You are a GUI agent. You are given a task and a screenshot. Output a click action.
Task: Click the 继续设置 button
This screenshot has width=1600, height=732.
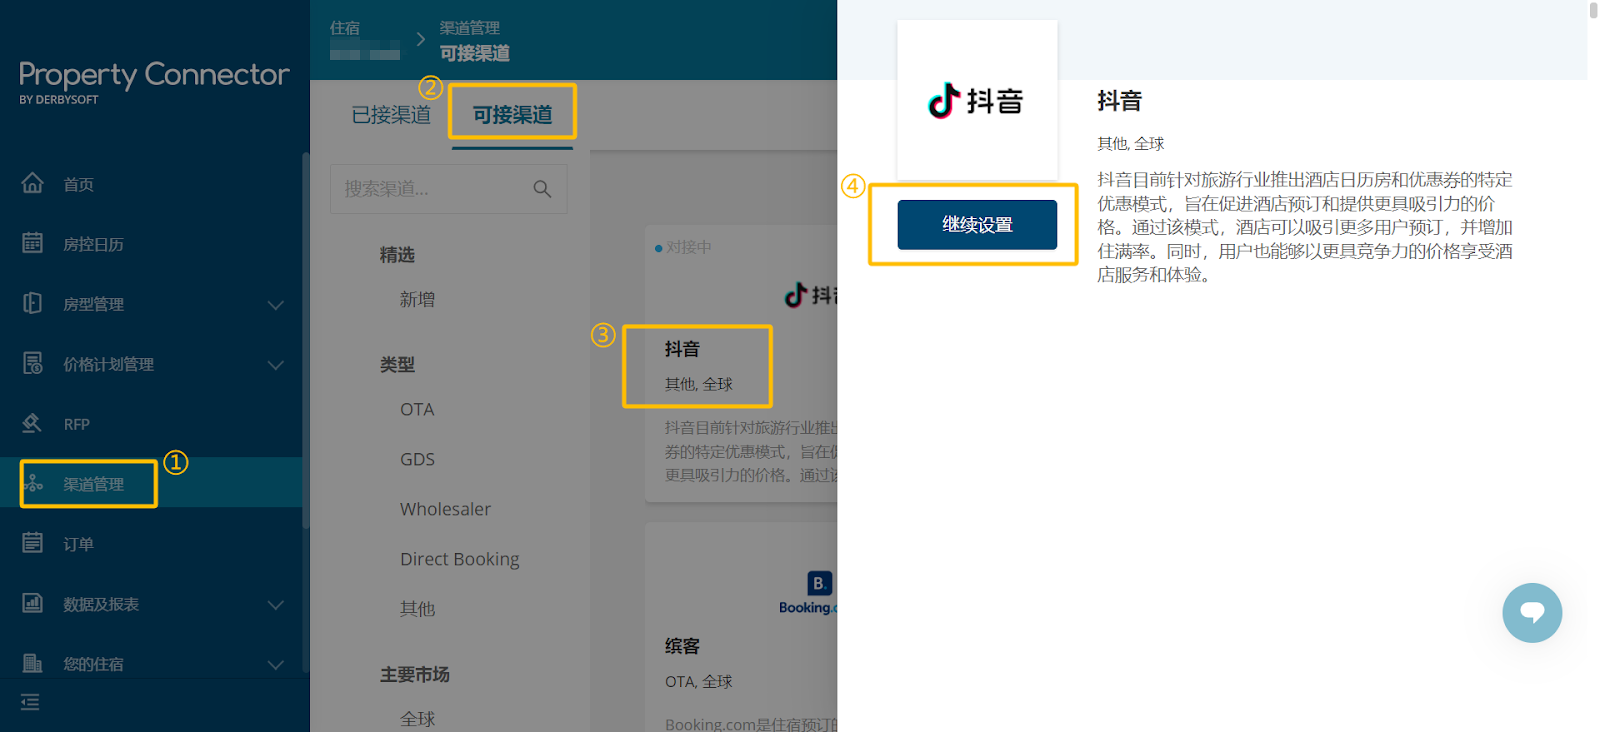(x=977, y=224)
